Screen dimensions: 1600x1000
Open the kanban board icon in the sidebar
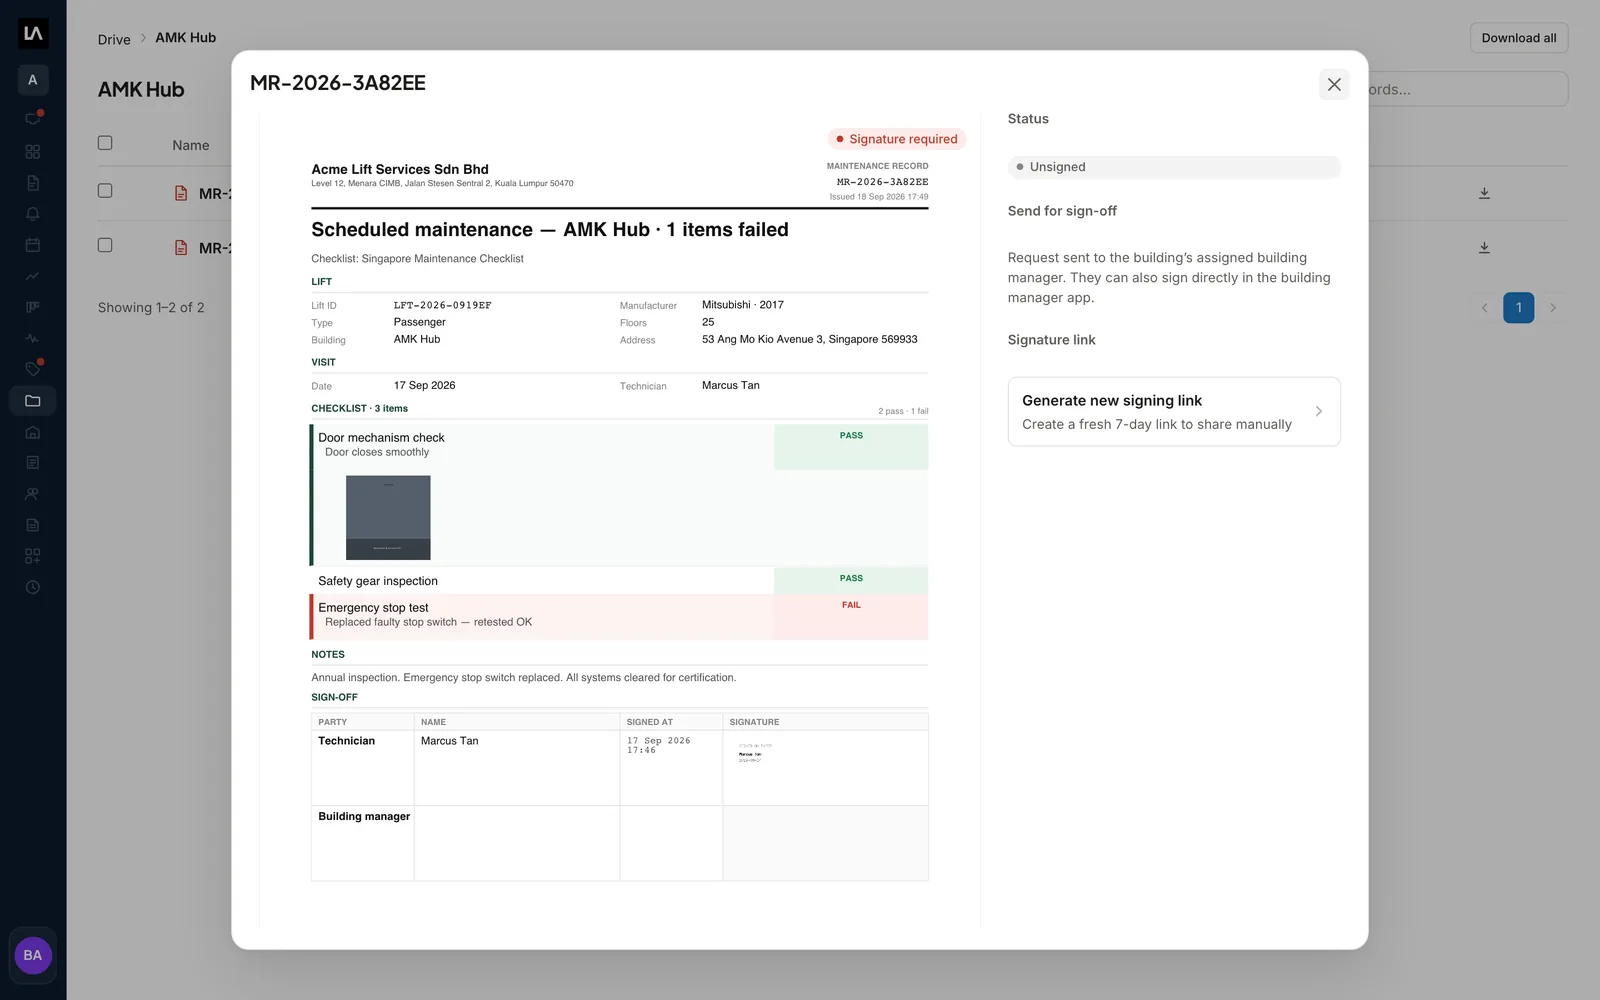click(33, 307)
